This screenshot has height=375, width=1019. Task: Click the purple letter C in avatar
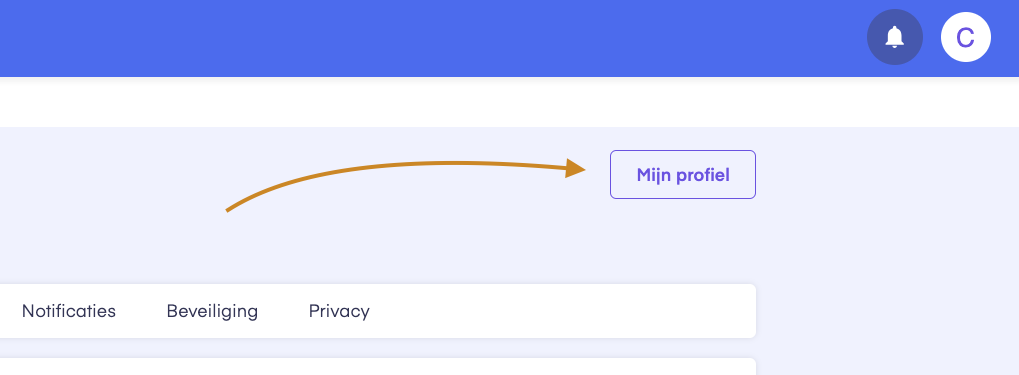[966, 38]
